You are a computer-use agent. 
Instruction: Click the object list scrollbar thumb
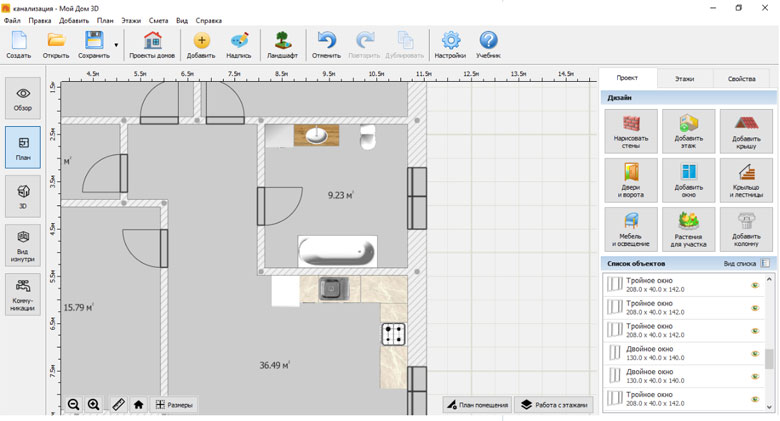point(770,360)
